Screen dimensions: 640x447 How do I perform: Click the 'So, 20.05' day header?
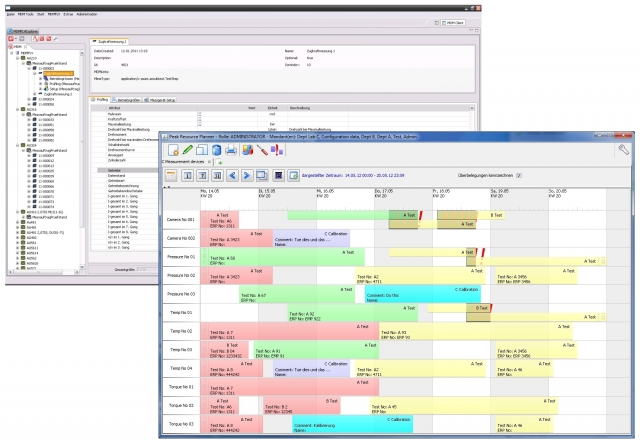pyautogui.click(x=558, y=191)
